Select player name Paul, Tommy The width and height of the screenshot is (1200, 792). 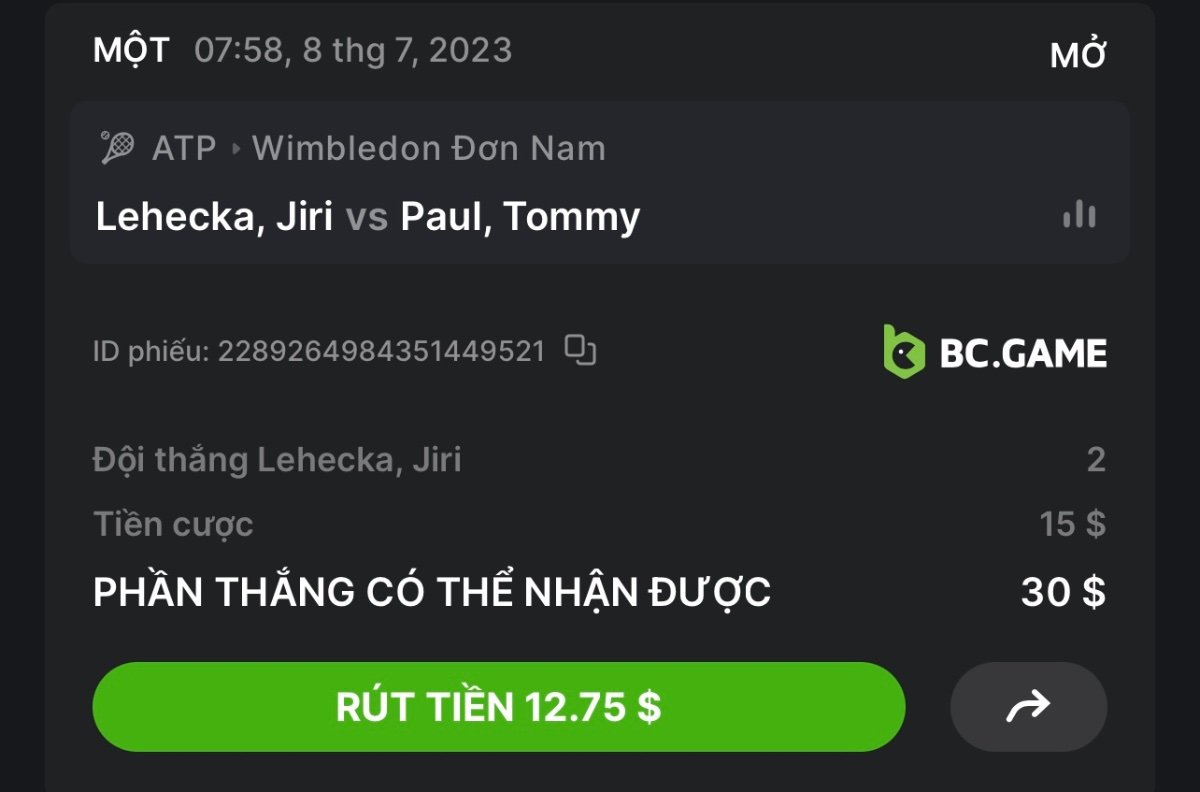(520, 216)
